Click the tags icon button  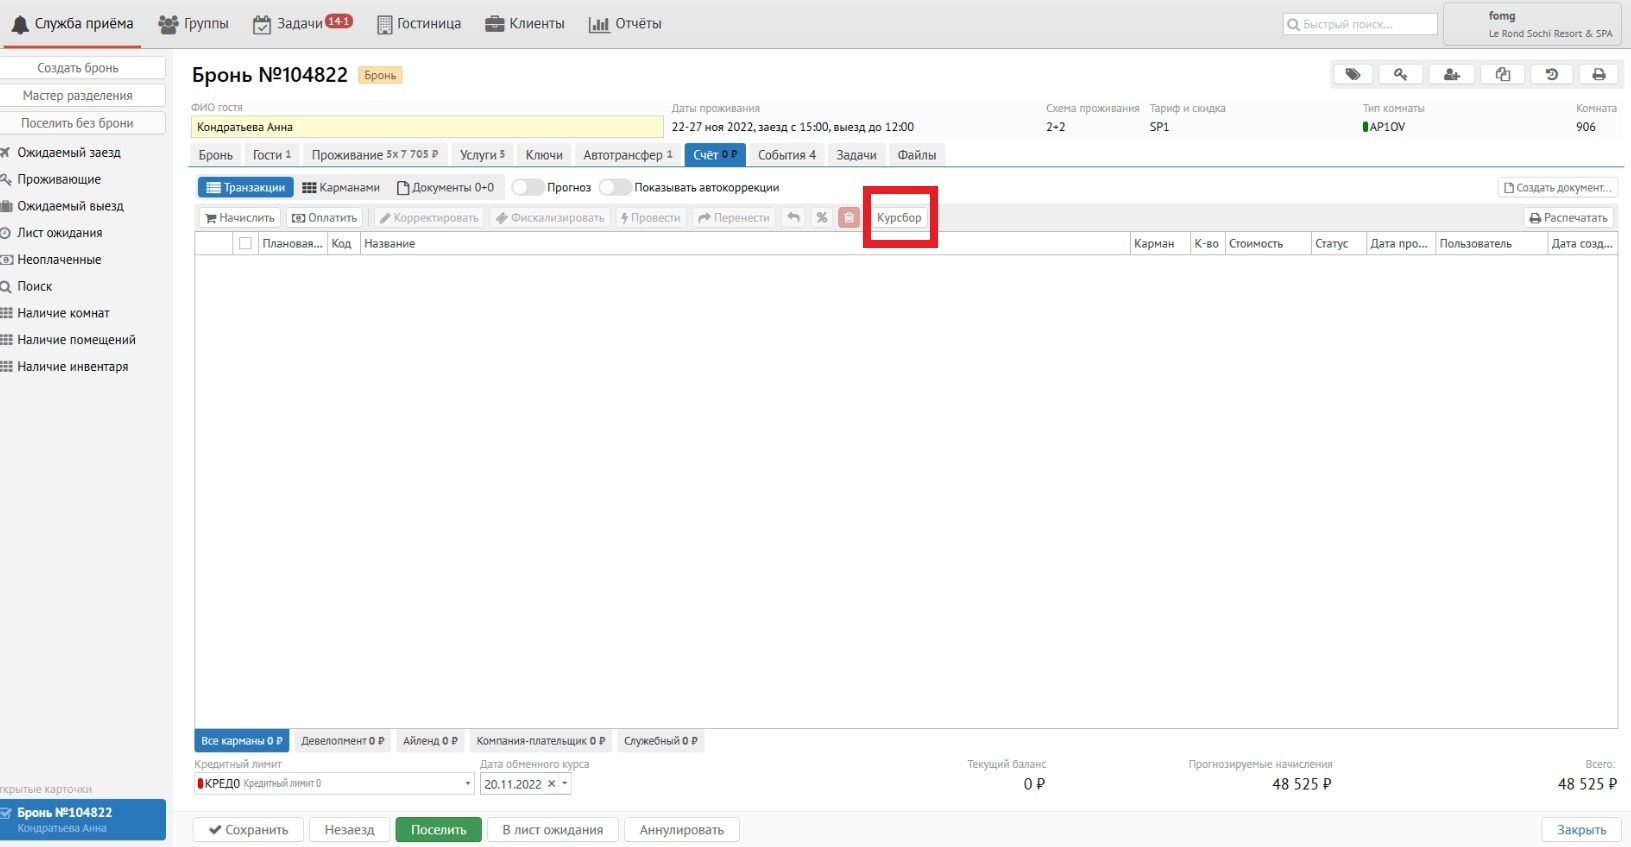point(1353,75)
